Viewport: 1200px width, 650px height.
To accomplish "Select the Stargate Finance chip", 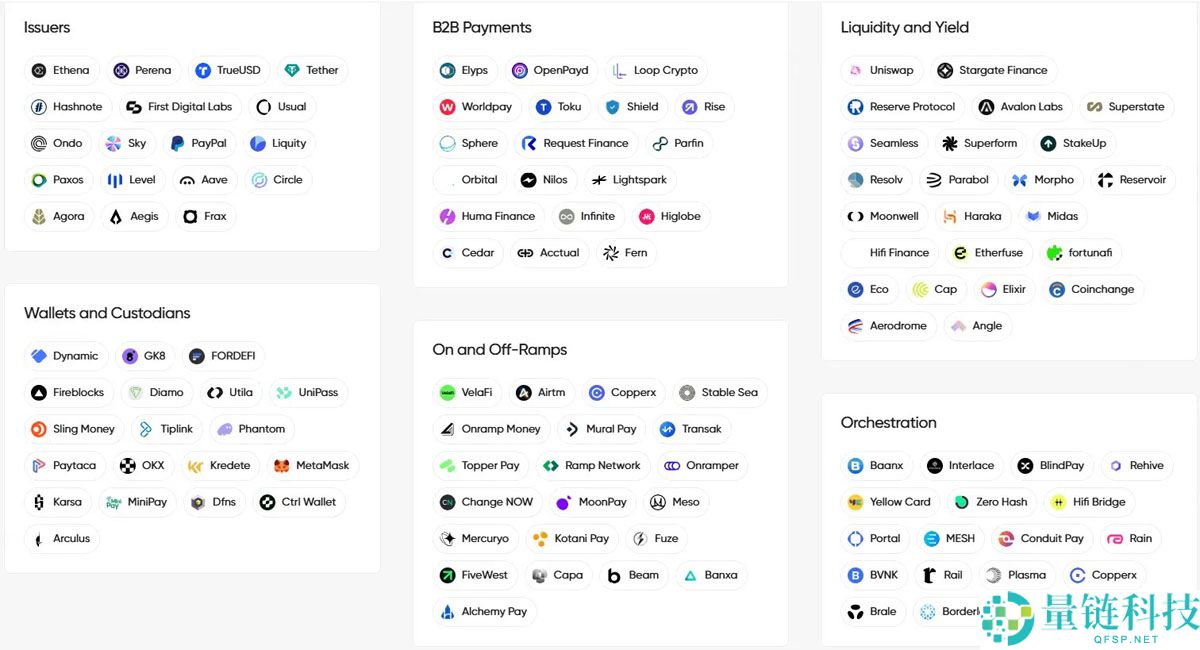I will pos(993,71).
